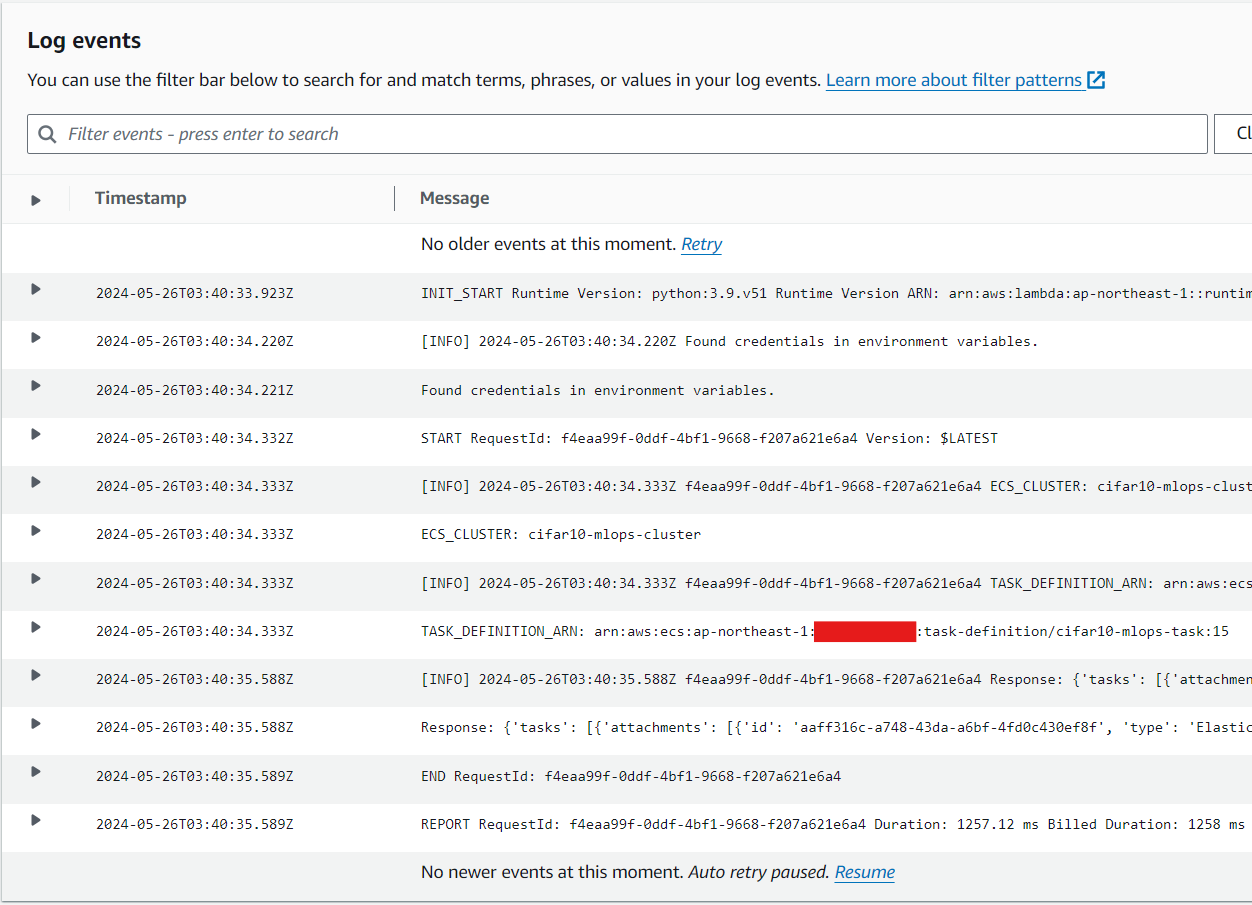Expand the [INFO] Response tasks log row

[x=36, y=675]
